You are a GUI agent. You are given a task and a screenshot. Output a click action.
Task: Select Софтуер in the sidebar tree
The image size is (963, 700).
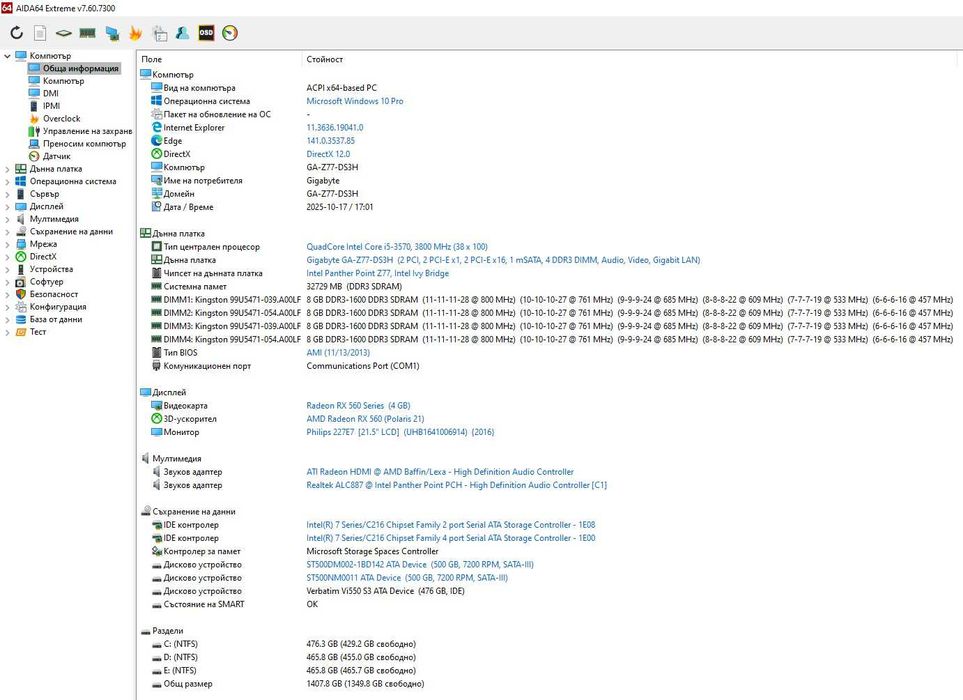(x=47, y=282)
